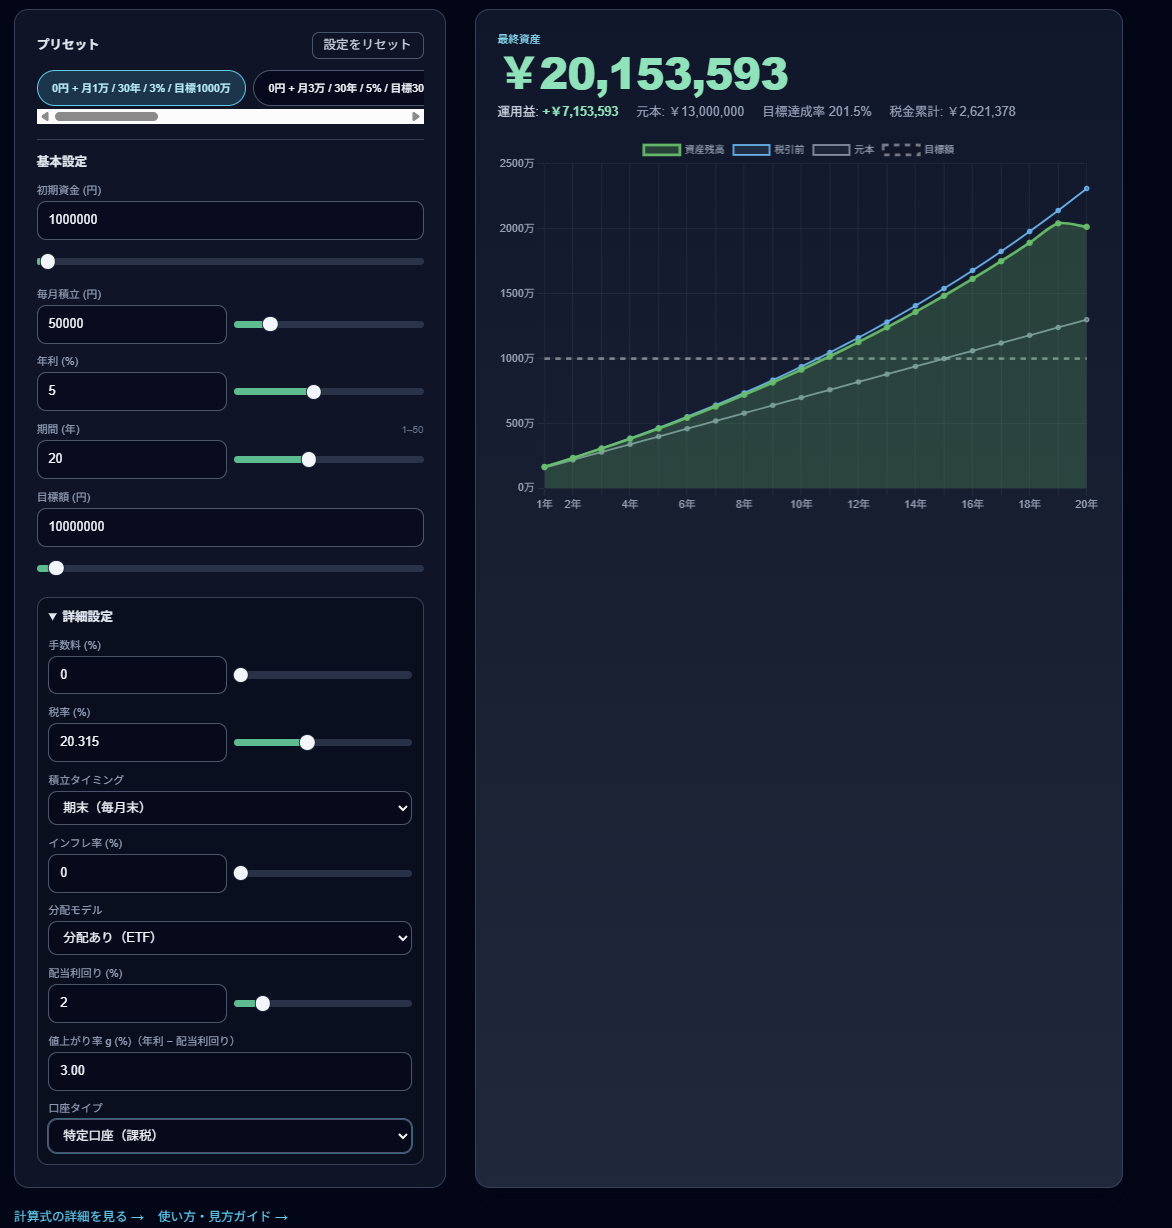This screenshot has width=1172, height=1228.
Task: Click the 初期資金 input field
Action: pyautogui.click(x=230, y=220)
